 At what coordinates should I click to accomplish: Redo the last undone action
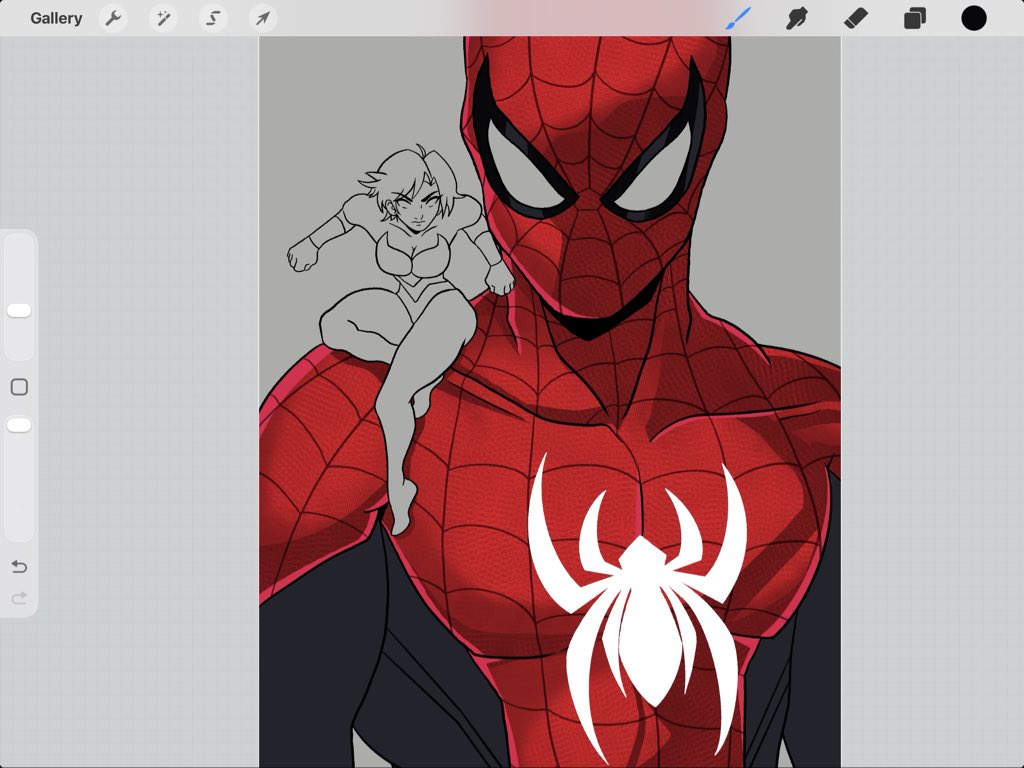[x=19, y=598]
